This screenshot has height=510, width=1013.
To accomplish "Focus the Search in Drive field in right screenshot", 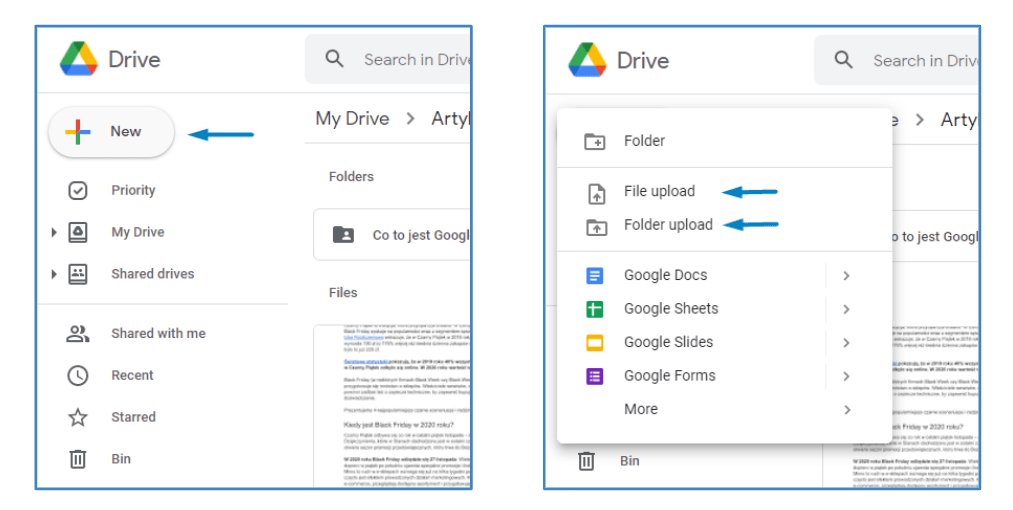I will (897, 60).
